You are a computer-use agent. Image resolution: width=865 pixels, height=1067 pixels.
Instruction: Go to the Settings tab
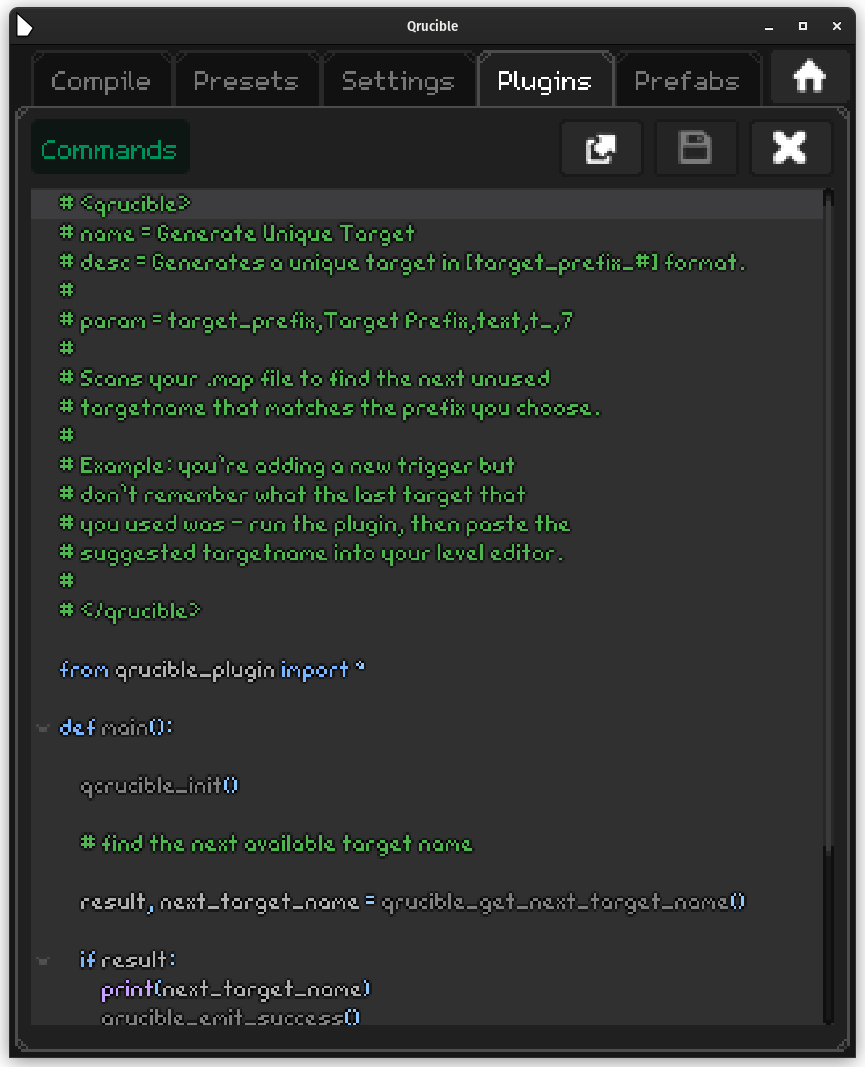tap(398, 81)
